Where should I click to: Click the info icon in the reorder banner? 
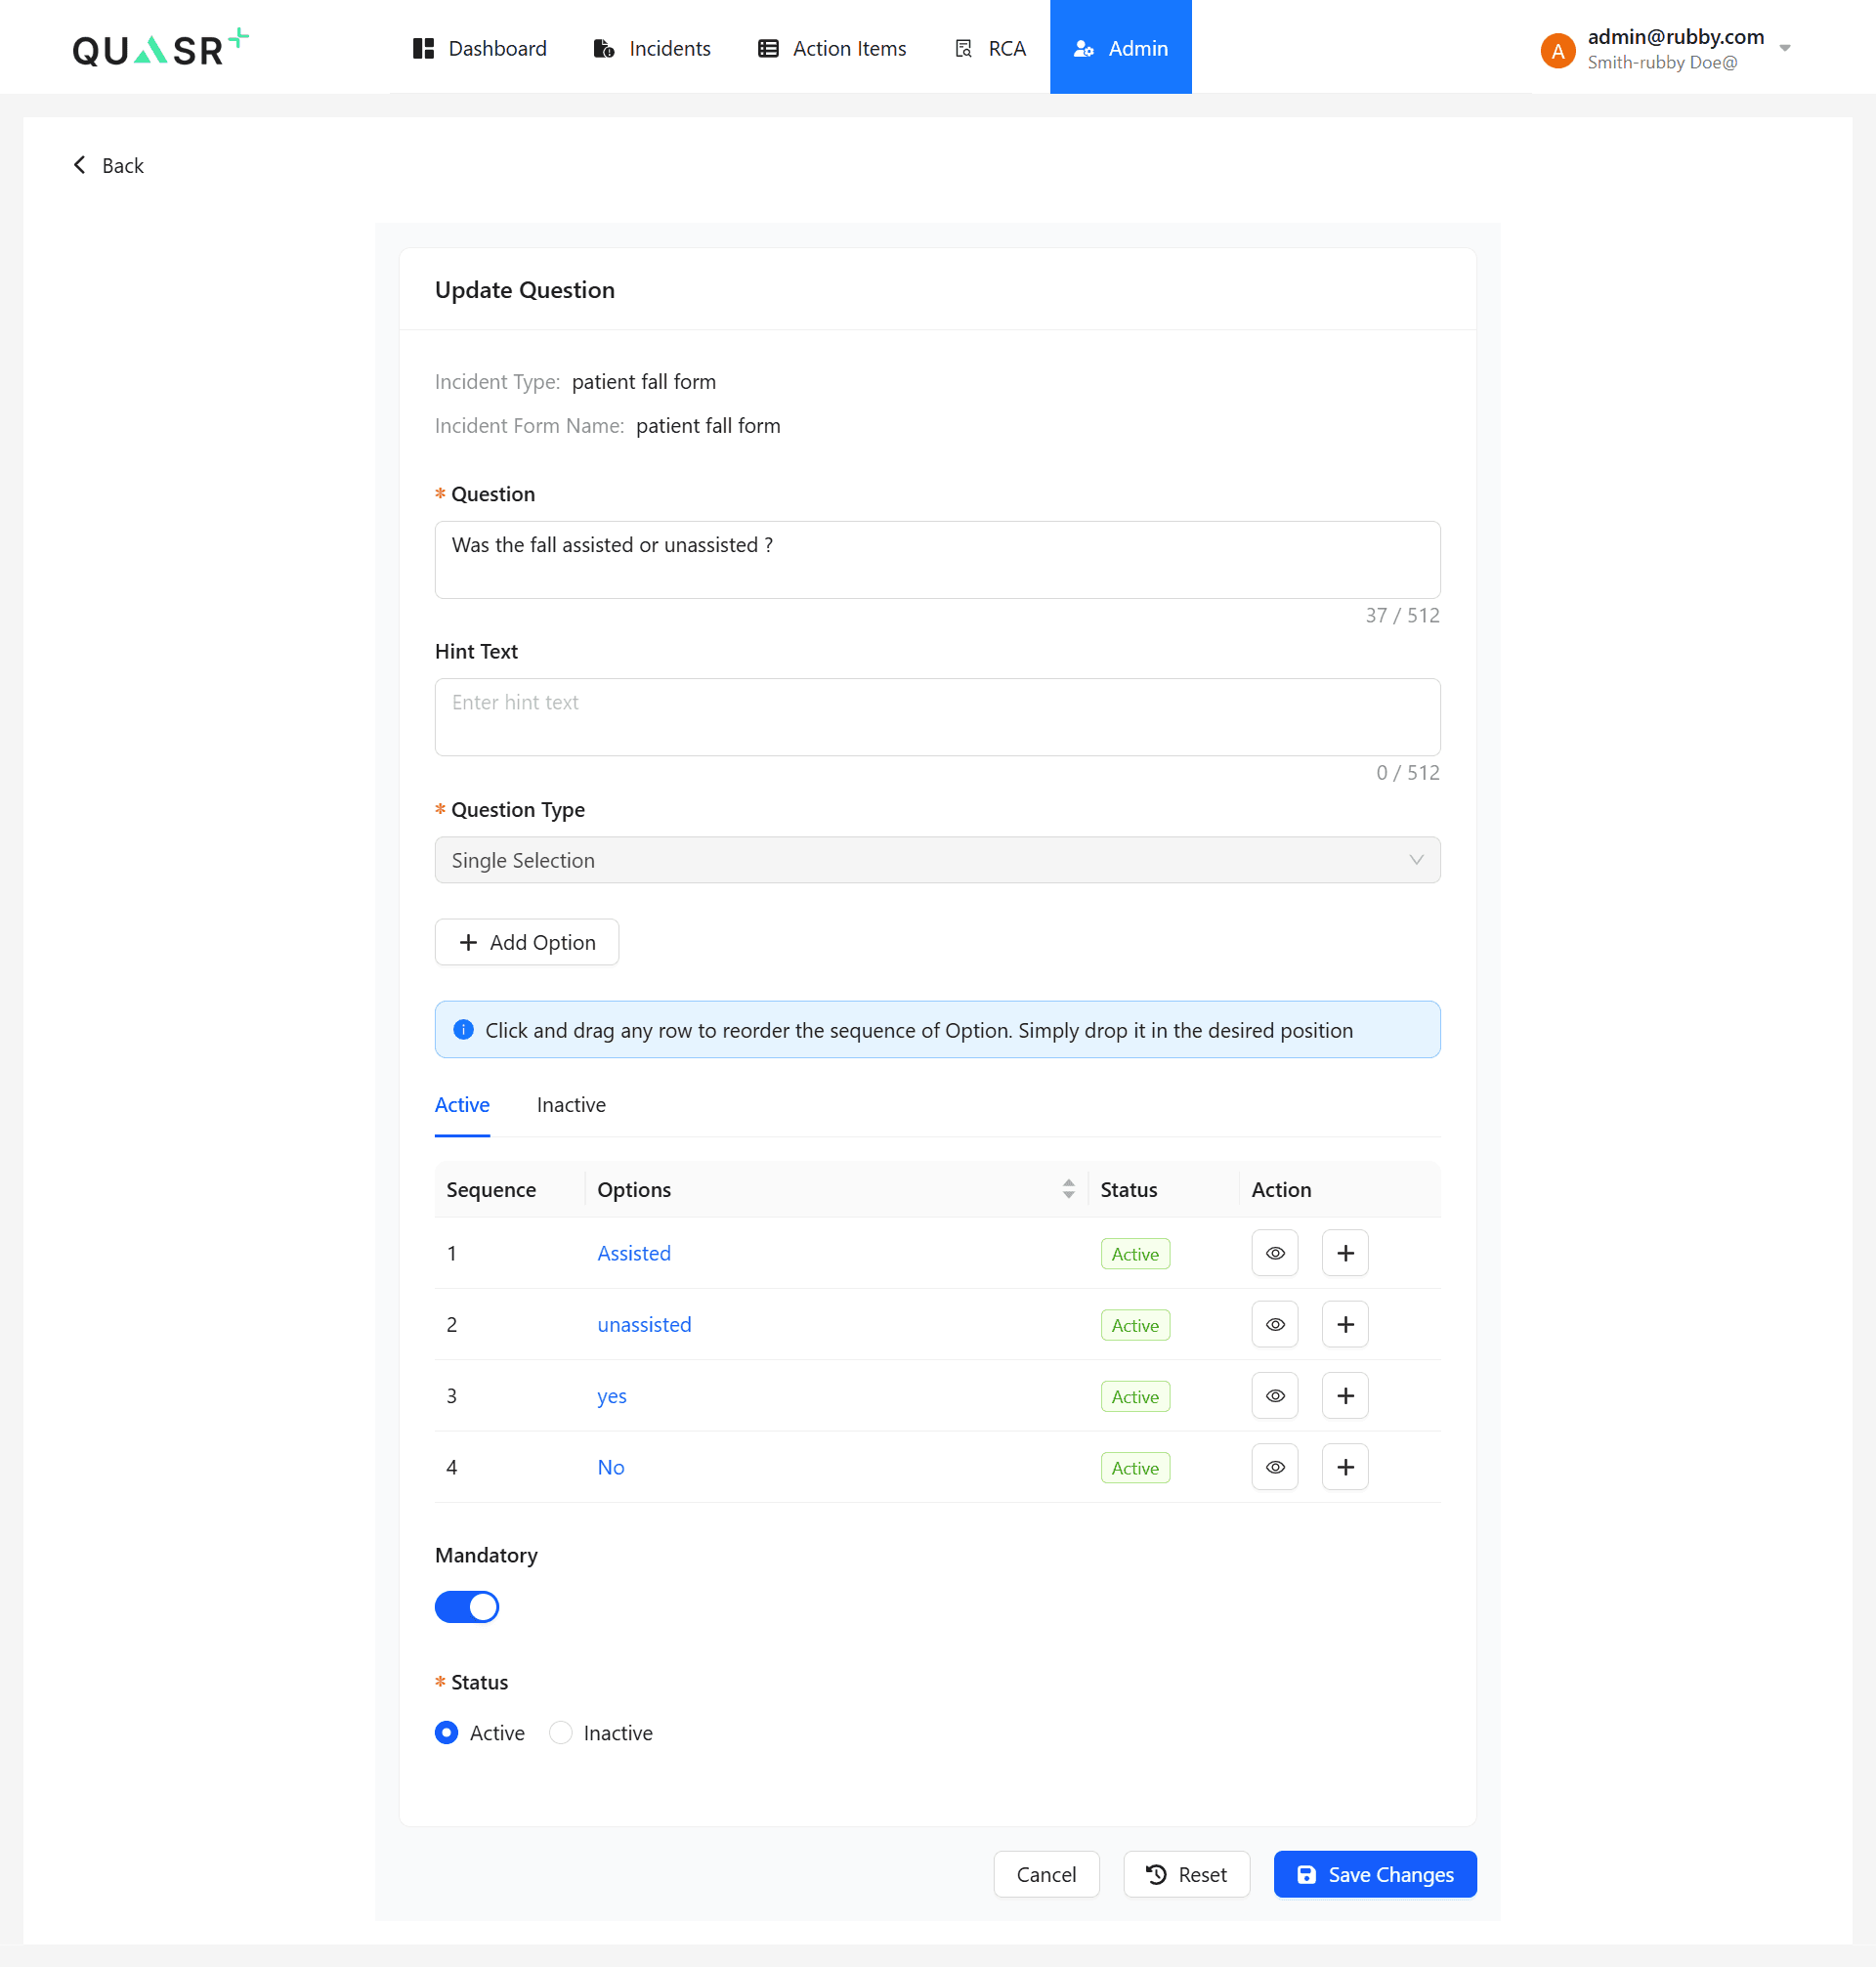(x=463, y=1029)
